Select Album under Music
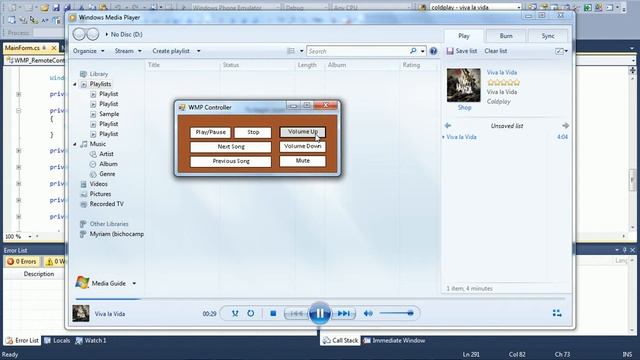Viewport: 640px width, 360px height. 108,164
